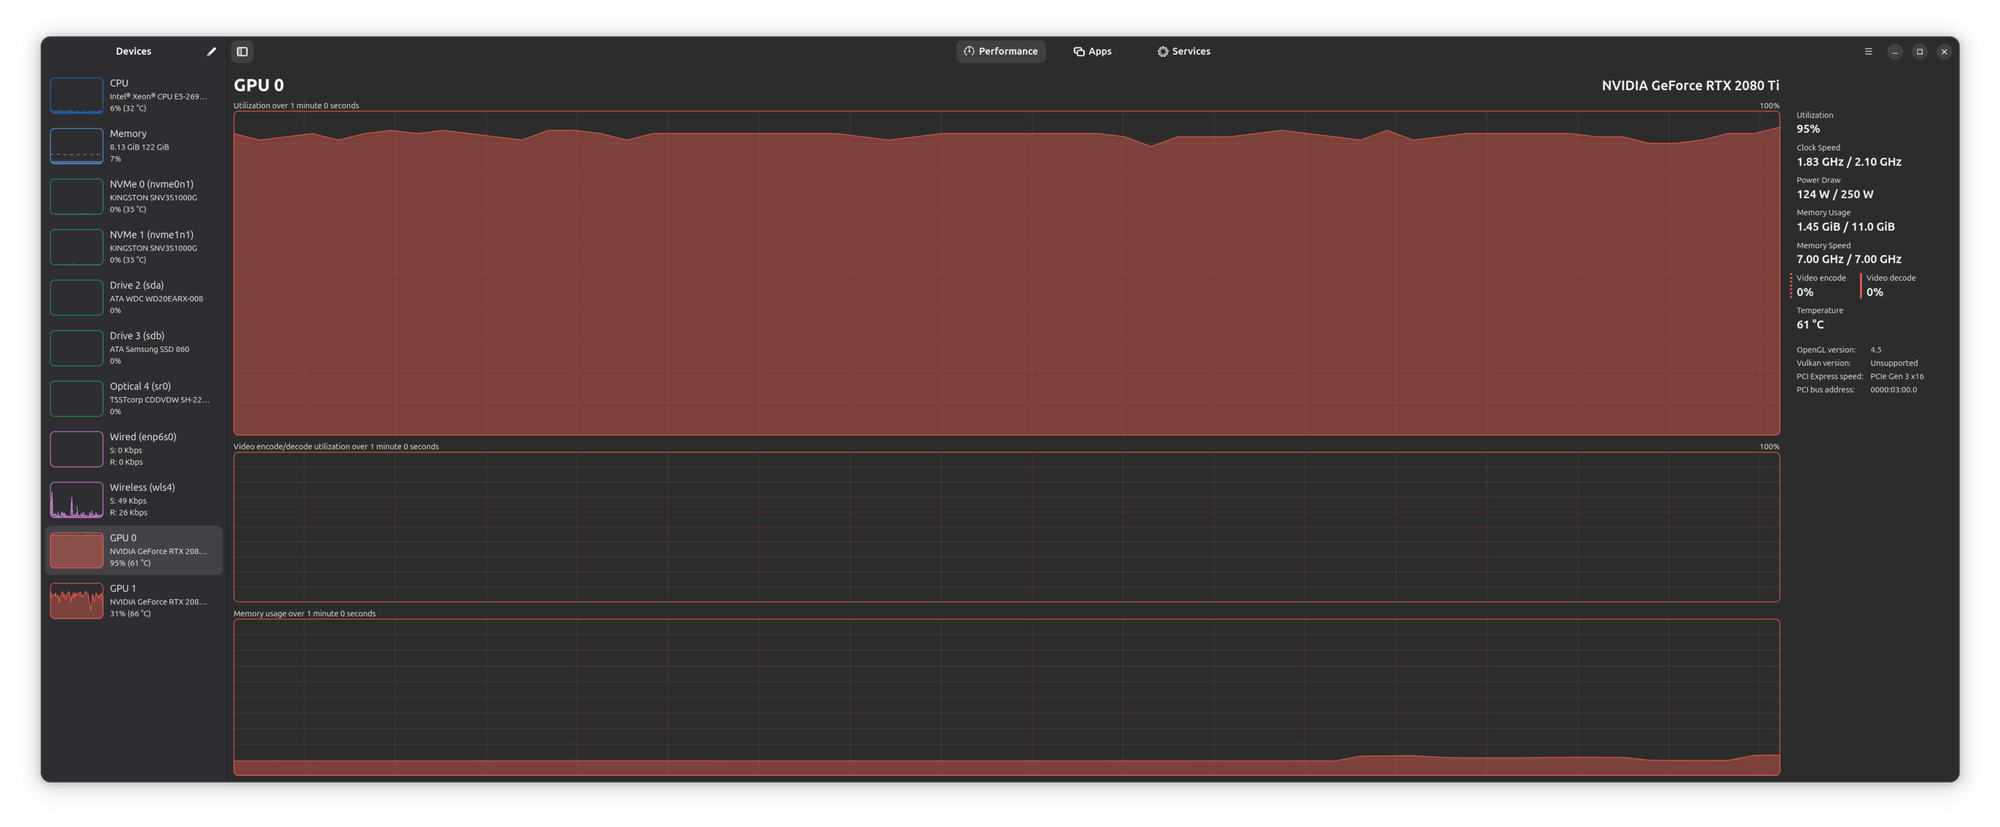Click the edit devices pencil icon
2000x827 pixels.
(x=211, y=52)
